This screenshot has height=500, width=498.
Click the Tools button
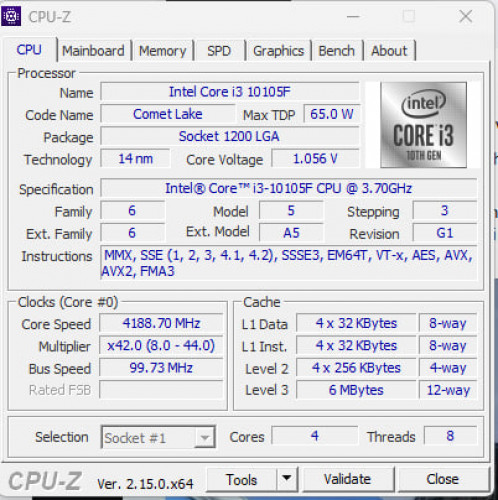(x=242, y=479)
